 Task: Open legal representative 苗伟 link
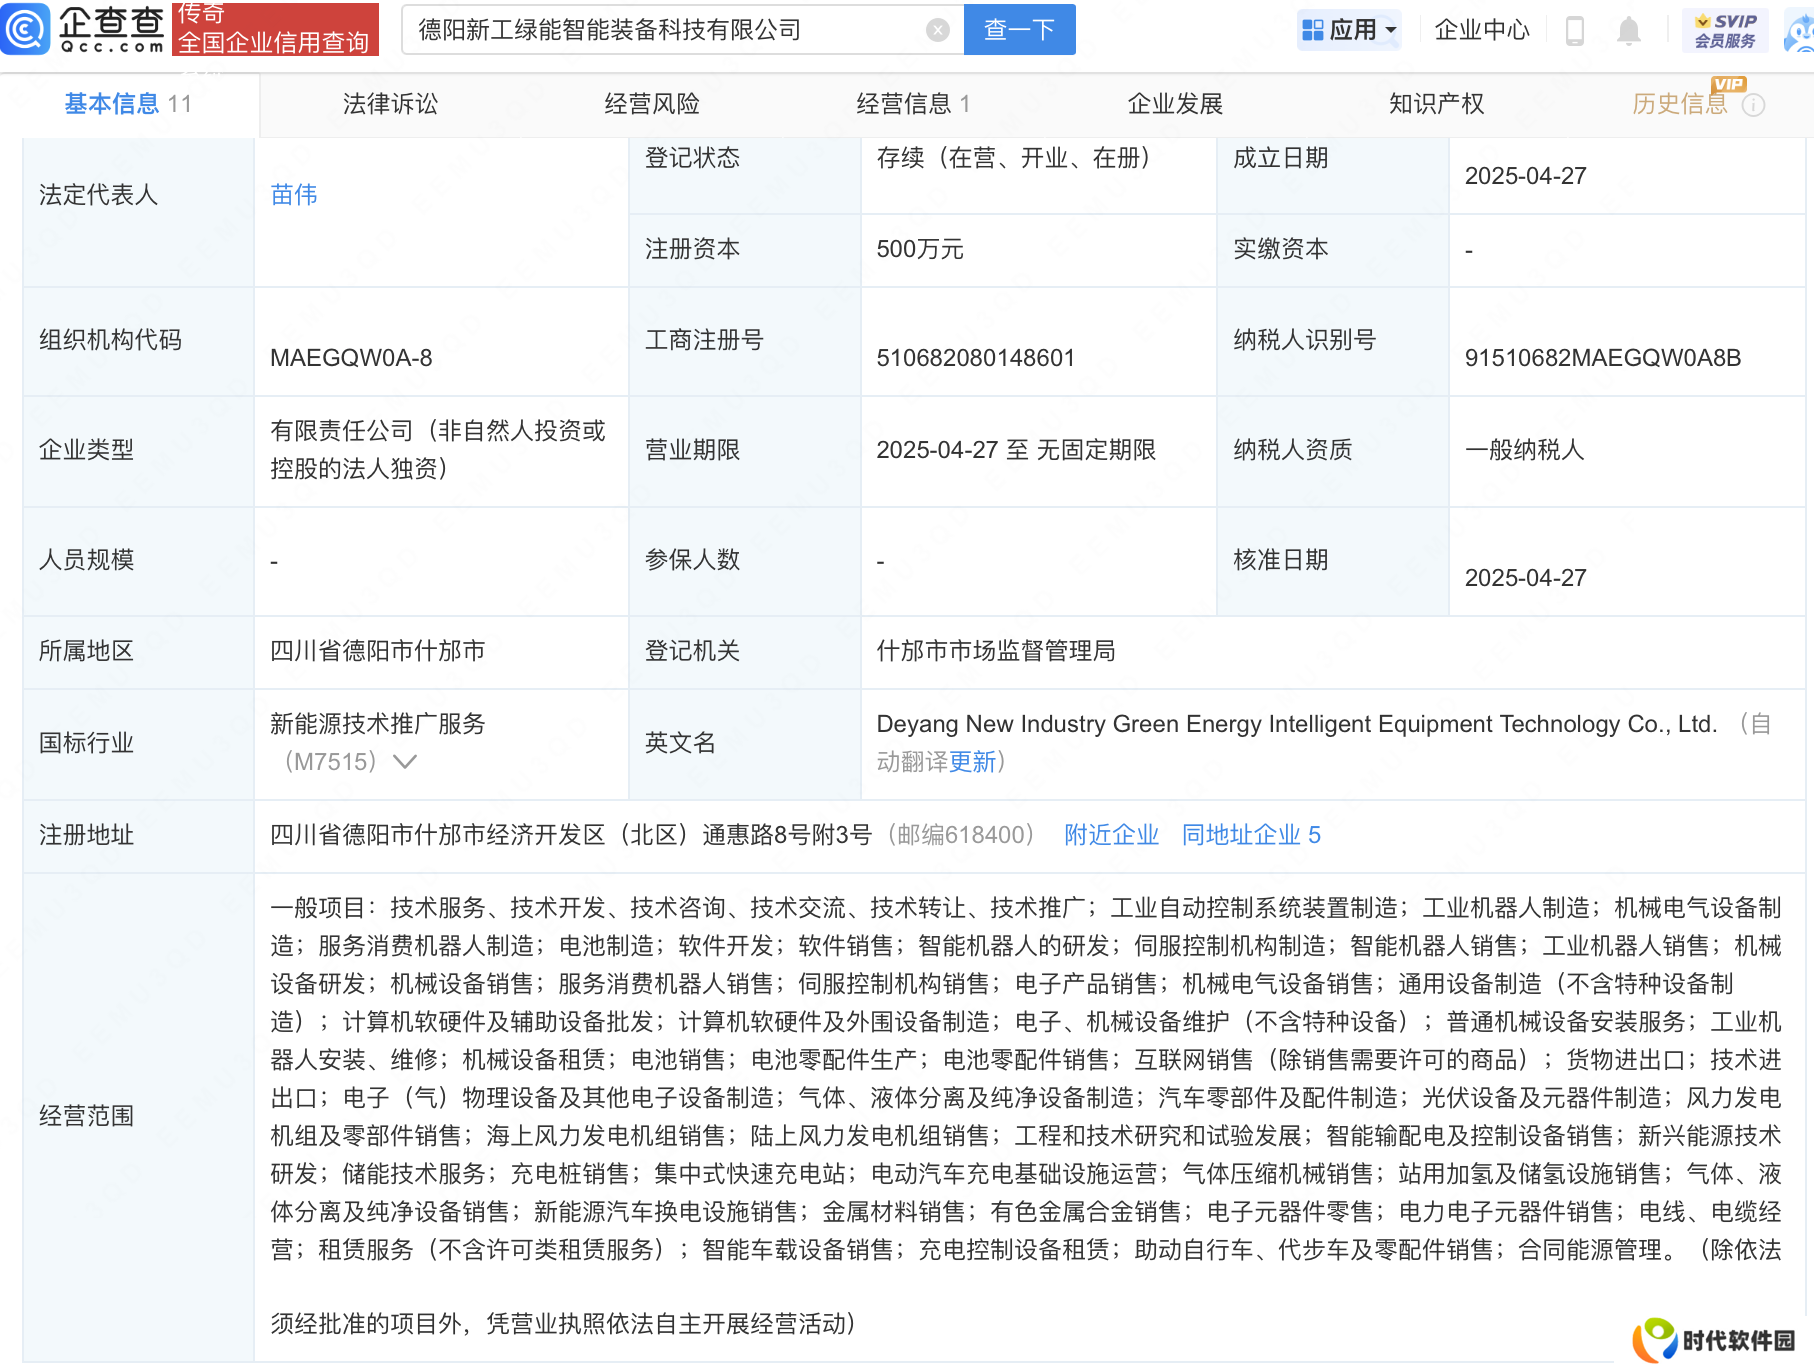click(x=294, y=195)
